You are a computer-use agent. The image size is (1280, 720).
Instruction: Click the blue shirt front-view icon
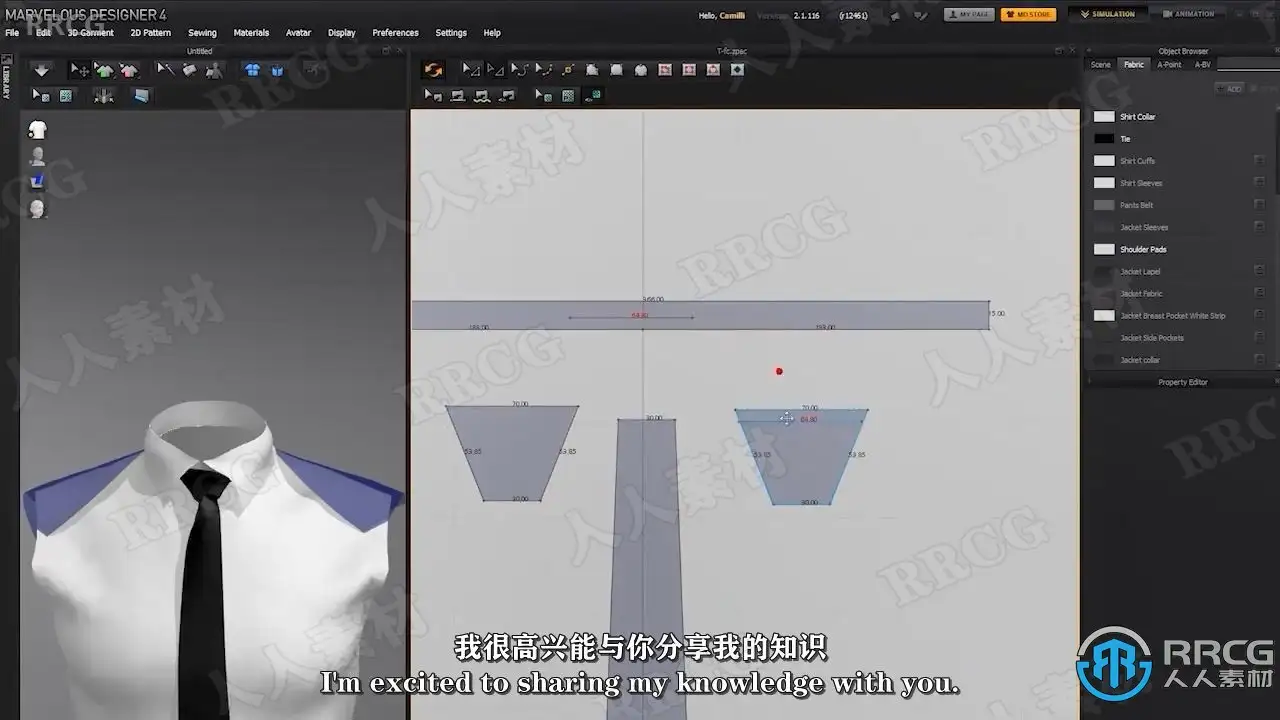252,70
